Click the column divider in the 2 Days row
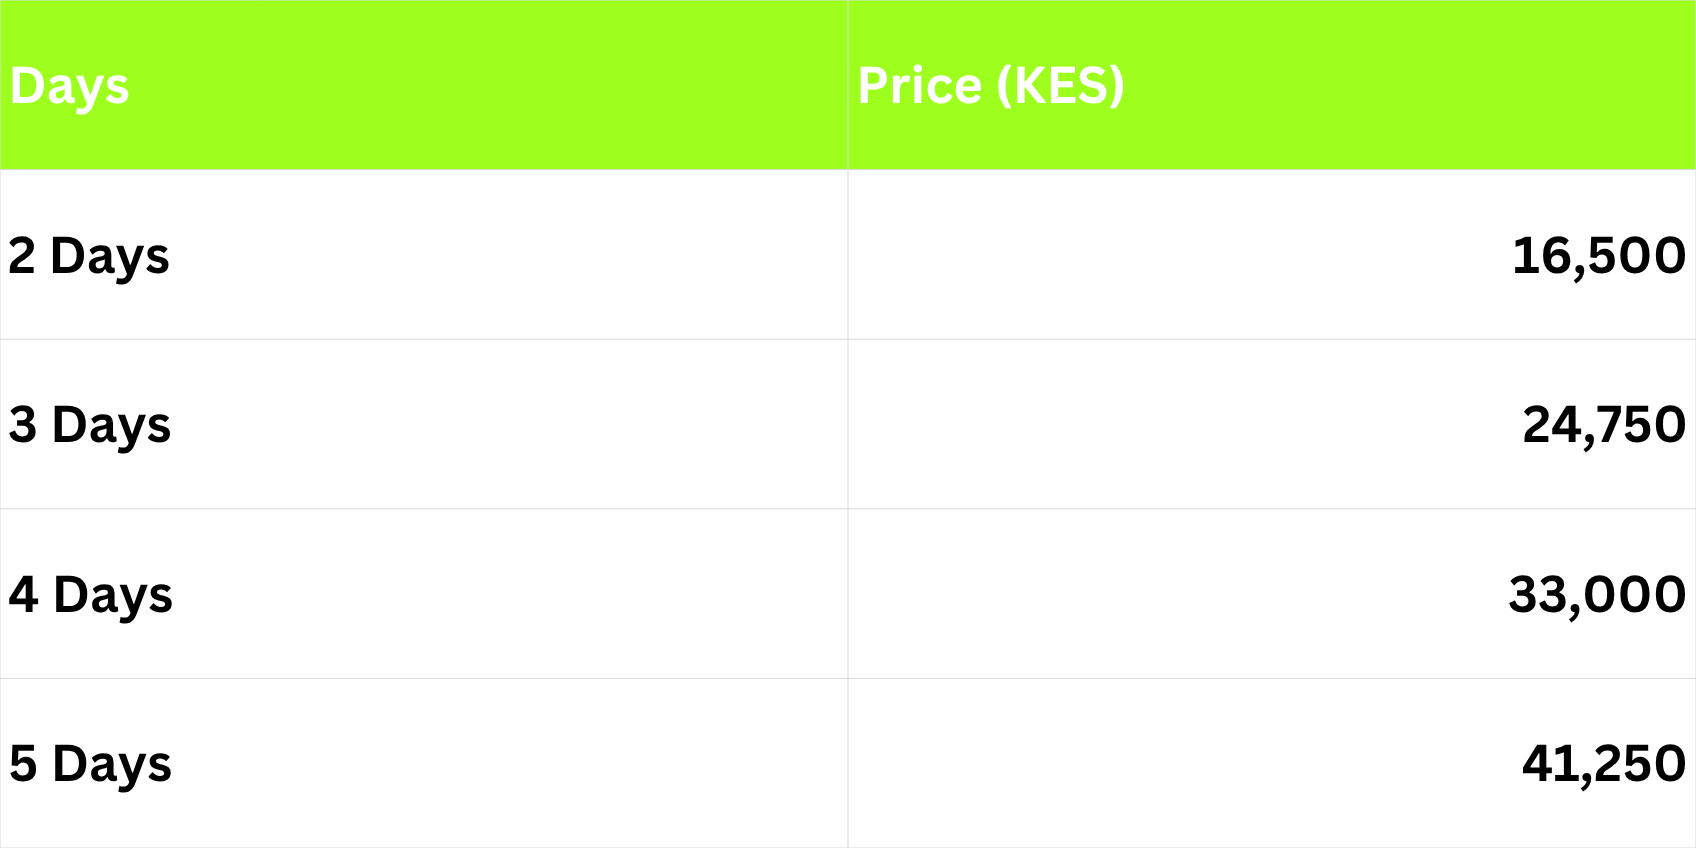The height and width of the screenshot is (848, 1696). click(848, 256)
